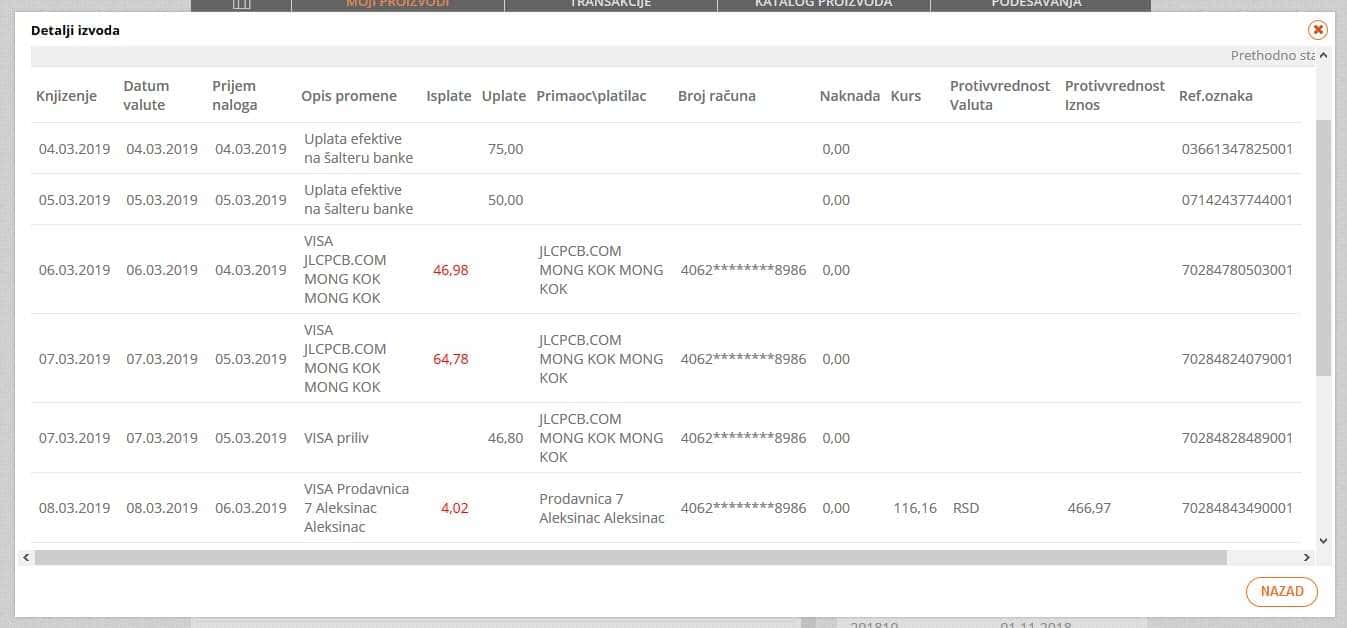Viewport: 1347px width, 628px height.
Task: Select inflow amount 46,80
Action: 505,438
